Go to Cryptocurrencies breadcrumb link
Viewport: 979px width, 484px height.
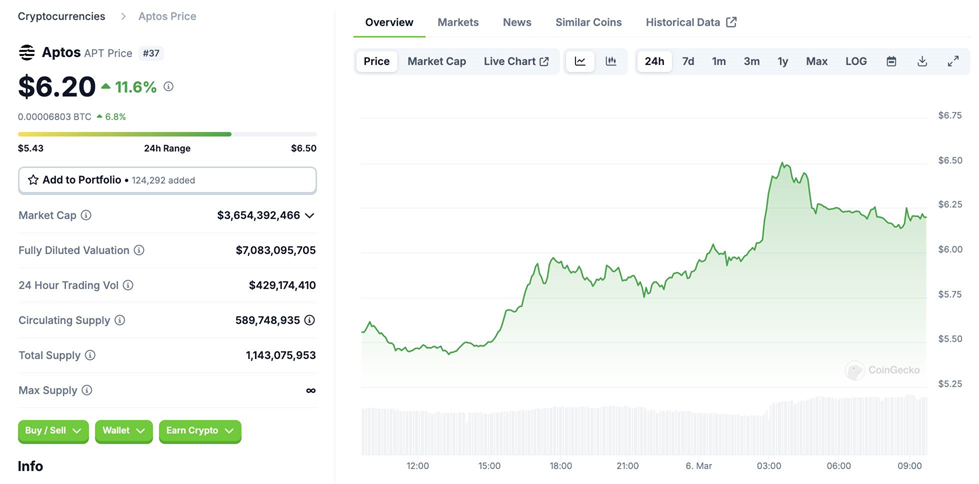tap(61, 16)
